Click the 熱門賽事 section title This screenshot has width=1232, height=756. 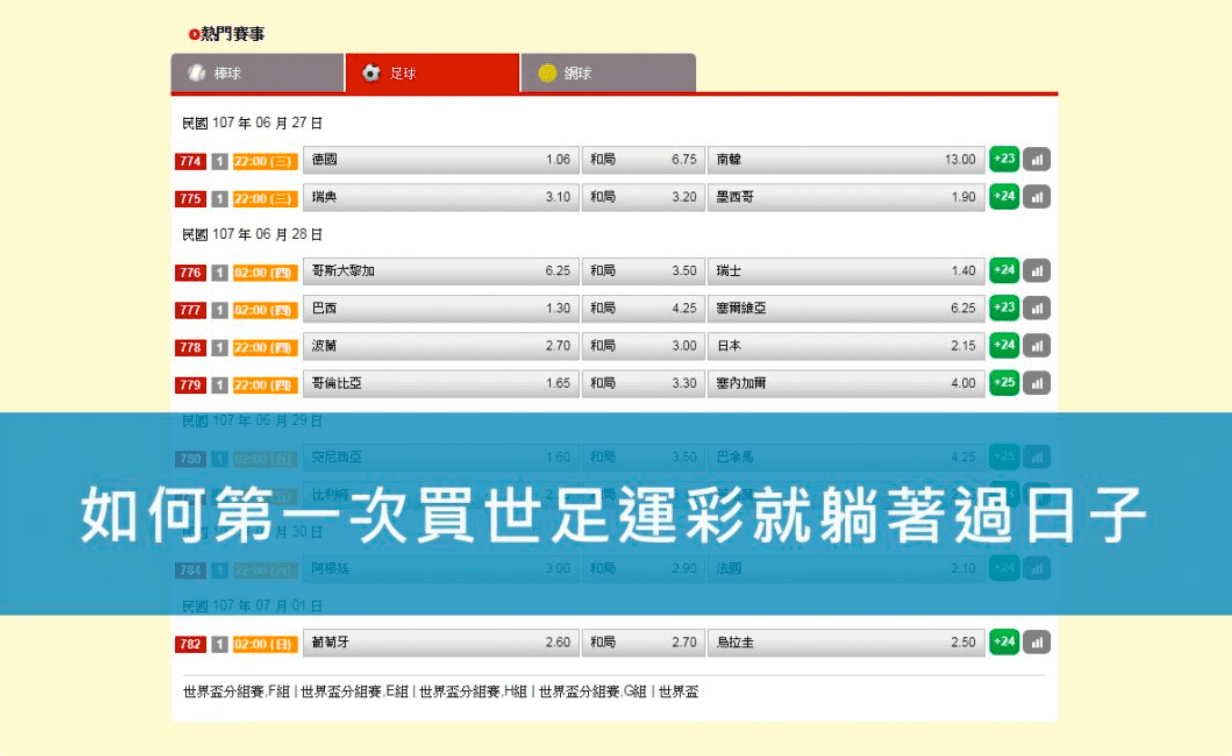233,35
